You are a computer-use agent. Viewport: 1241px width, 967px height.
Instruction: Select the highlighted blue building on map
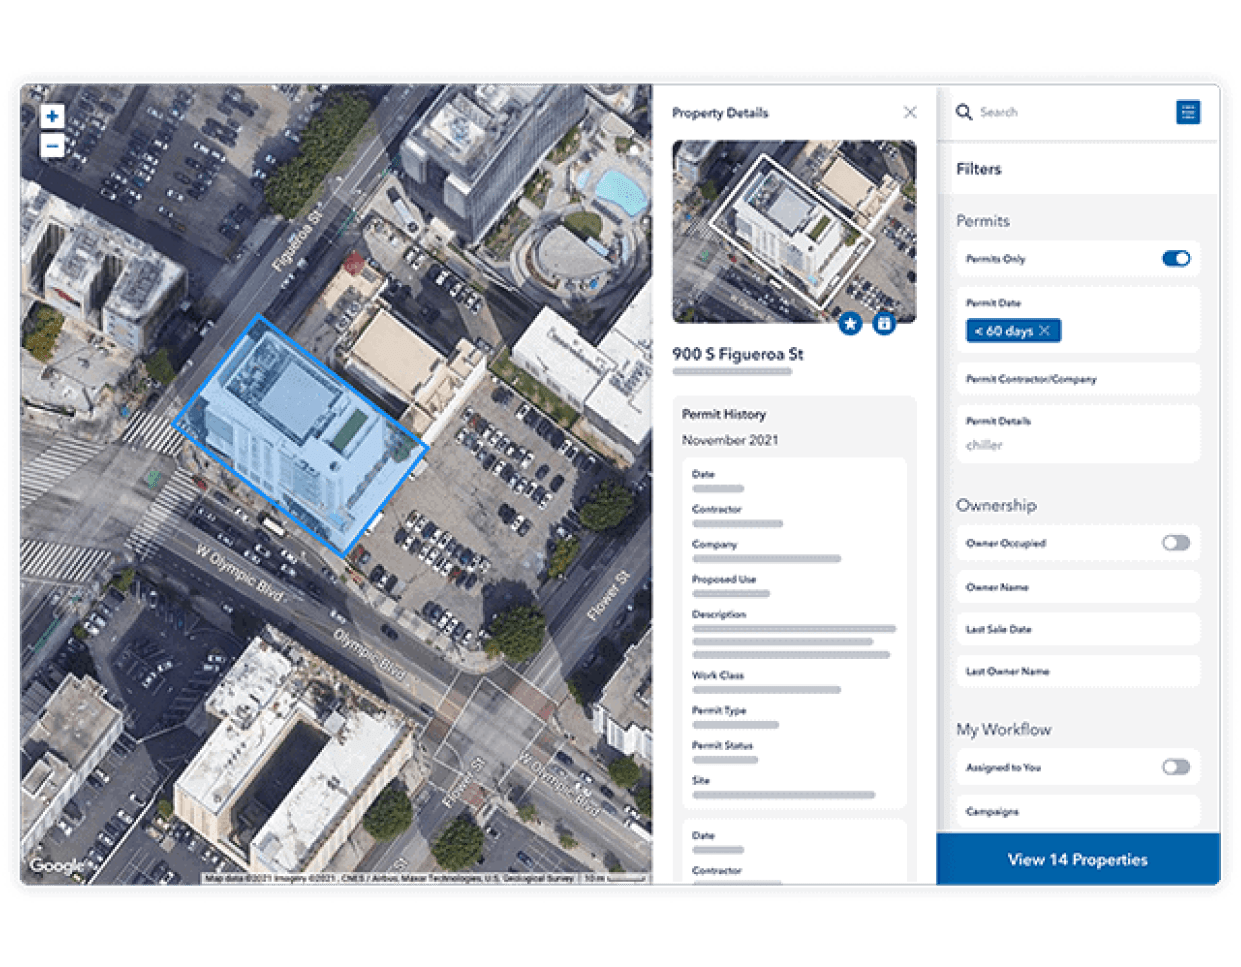coord(300,435)
